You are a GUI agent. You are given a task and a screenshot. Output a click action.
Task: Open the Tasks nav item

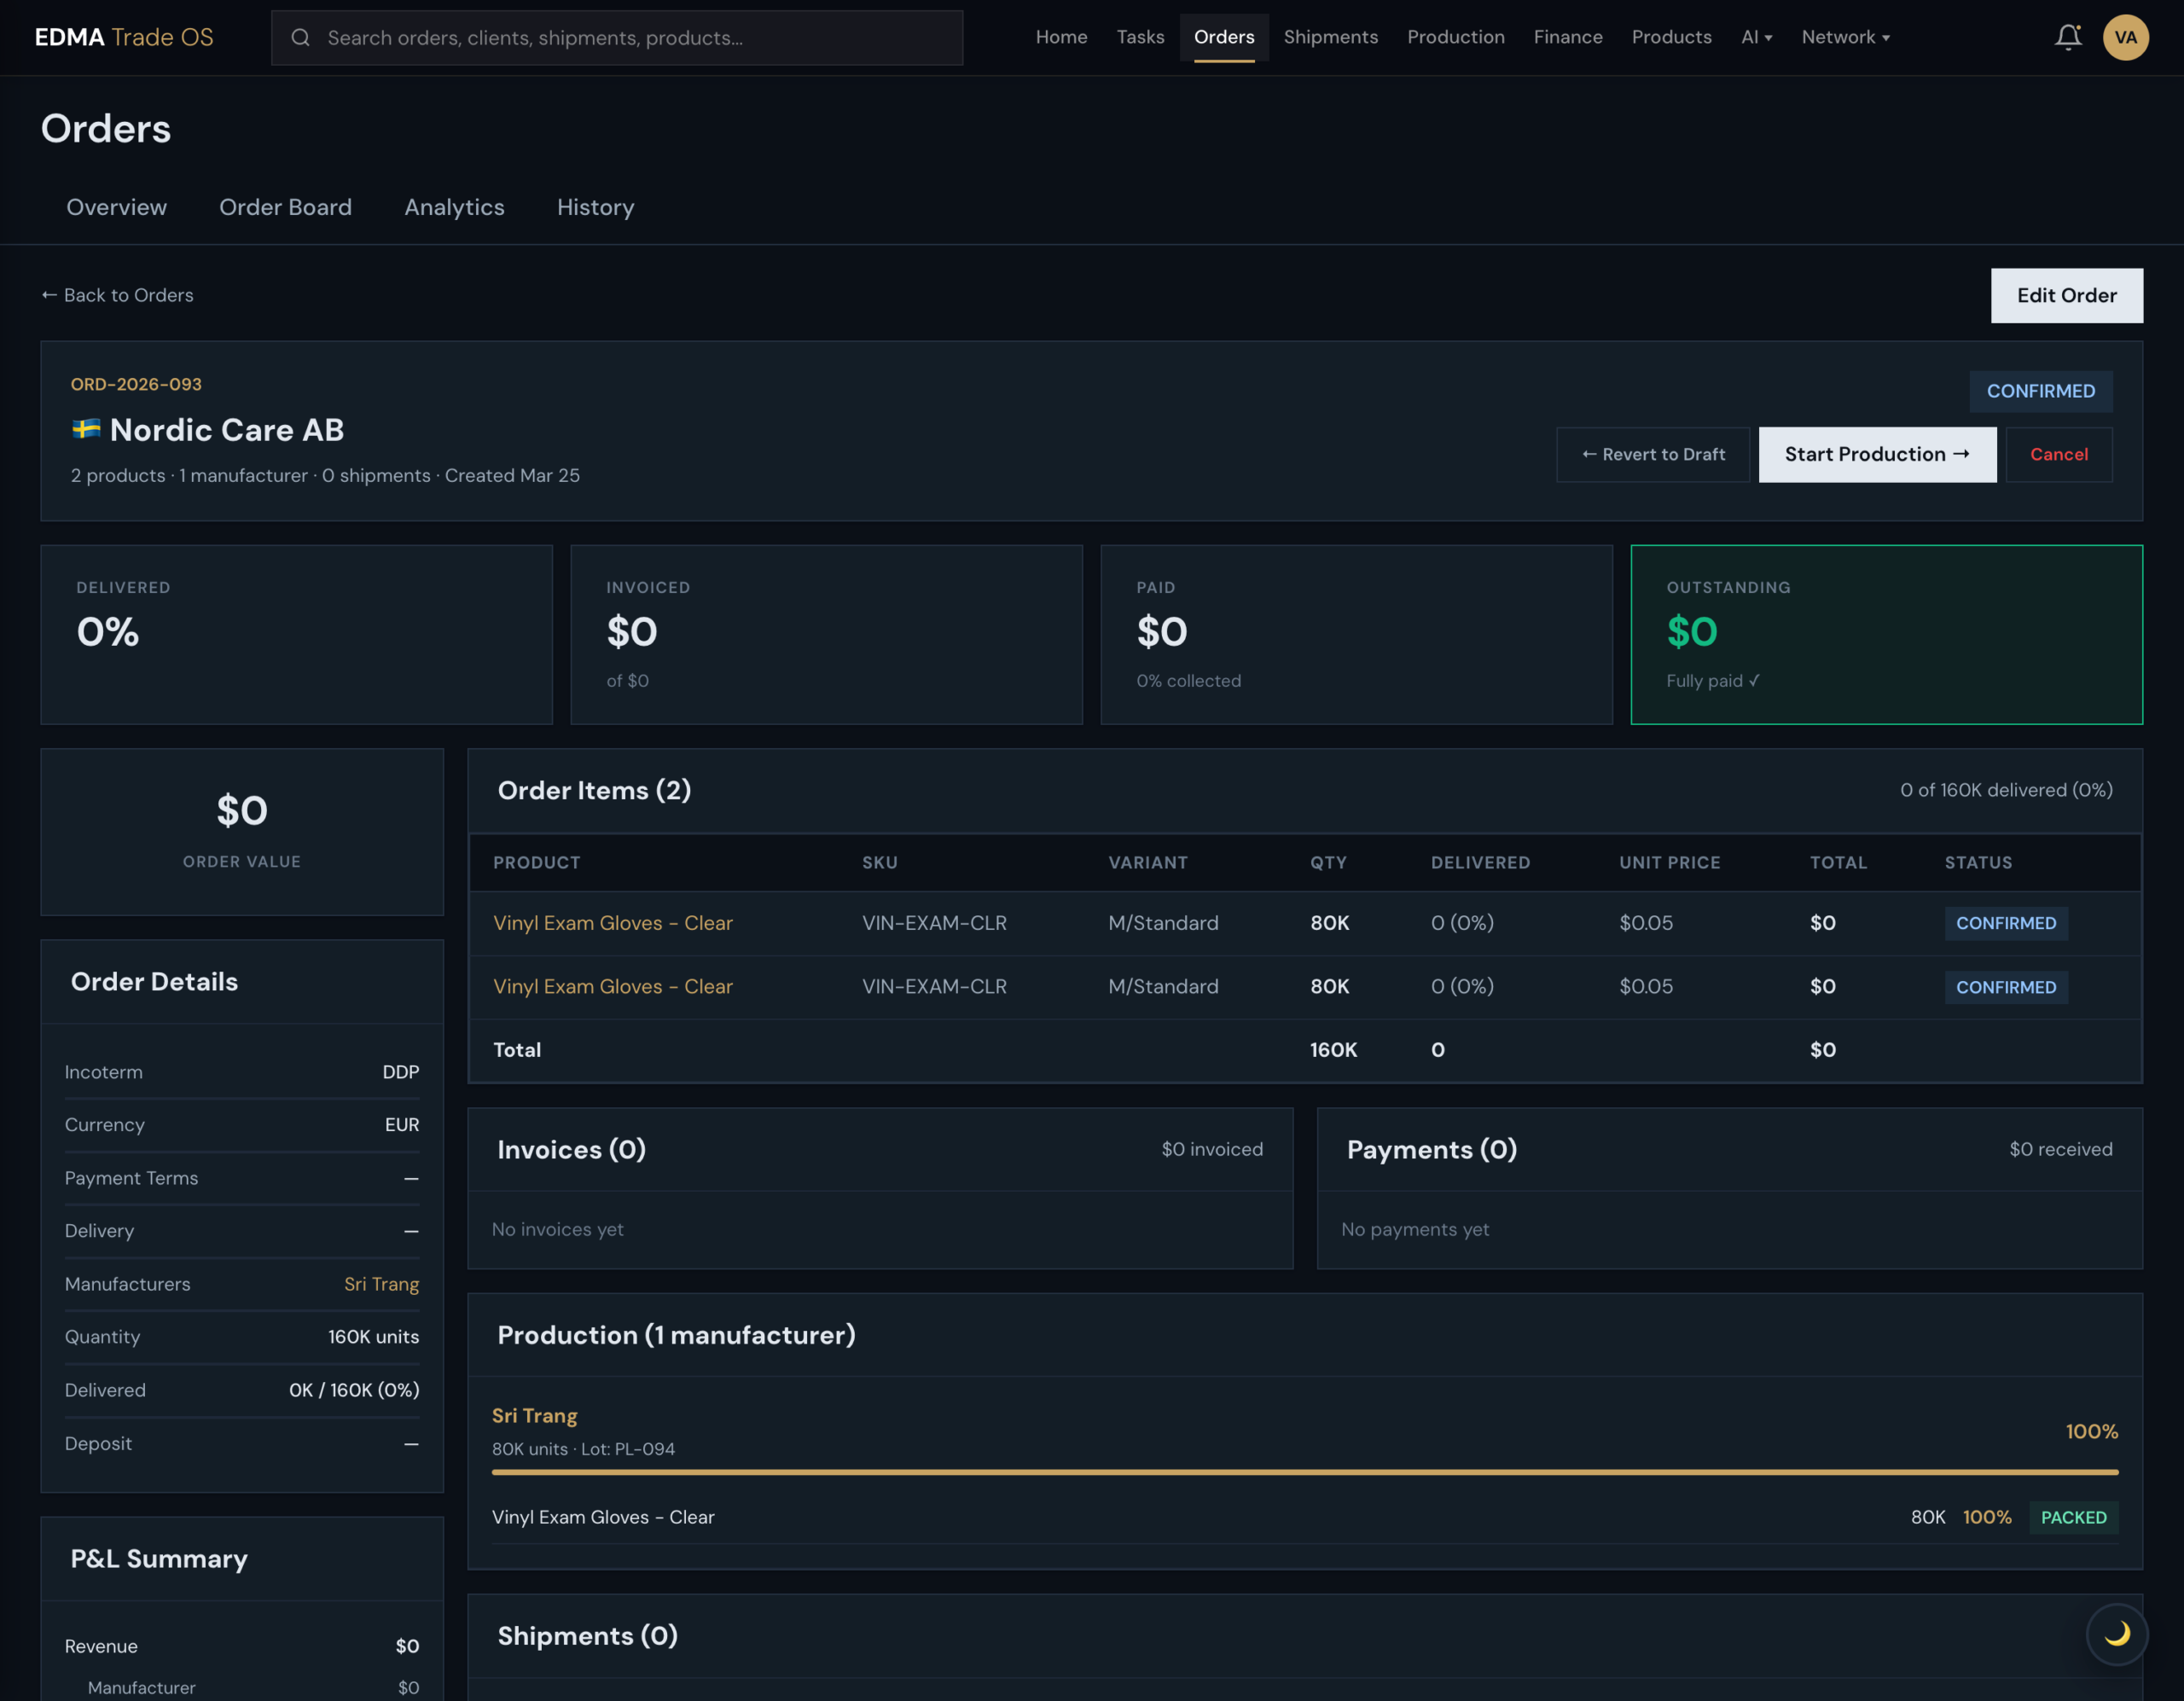pos(1140,37)
